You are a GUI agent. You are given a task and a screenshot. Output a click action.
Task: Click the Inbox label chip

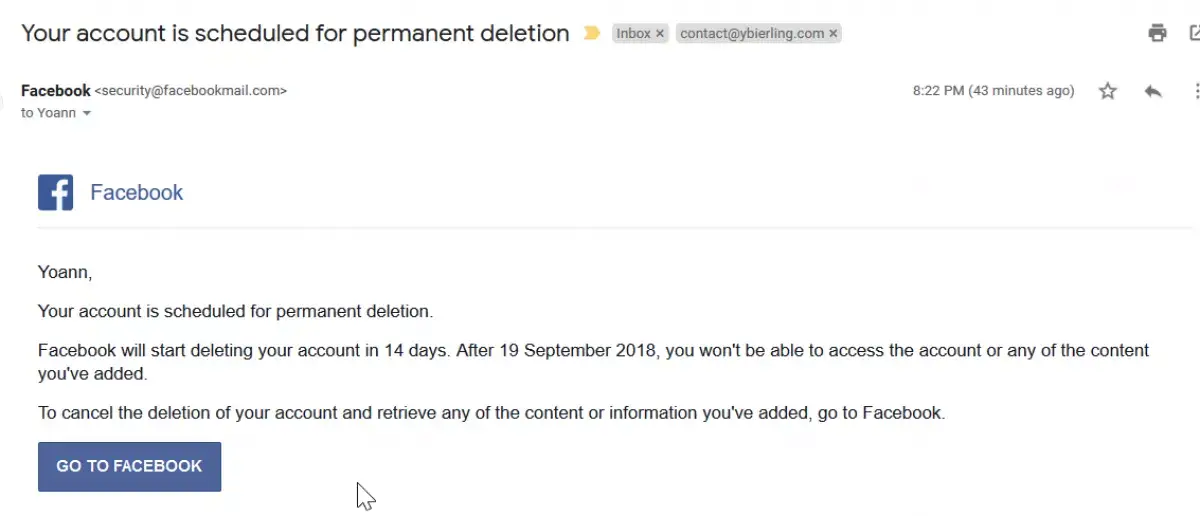633,33
